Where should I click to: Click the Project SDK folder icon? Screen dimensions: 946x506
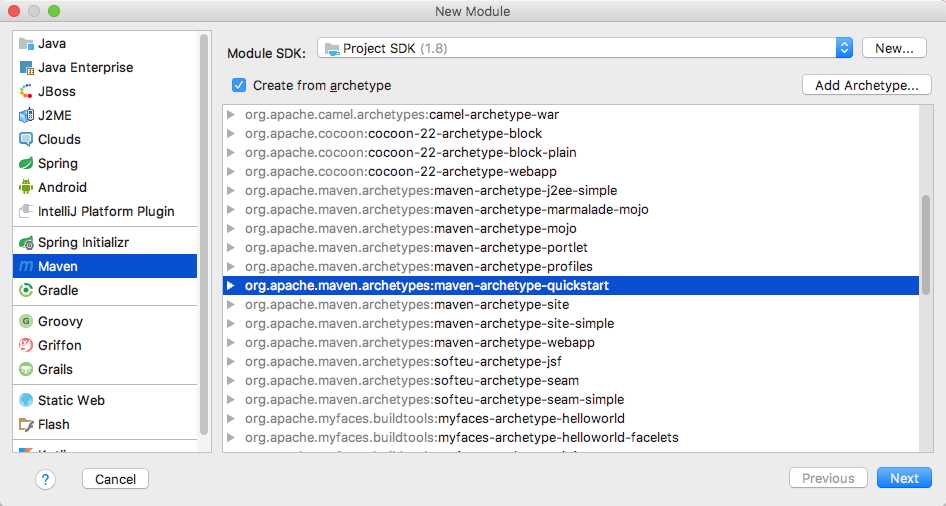tap(332, 49)
